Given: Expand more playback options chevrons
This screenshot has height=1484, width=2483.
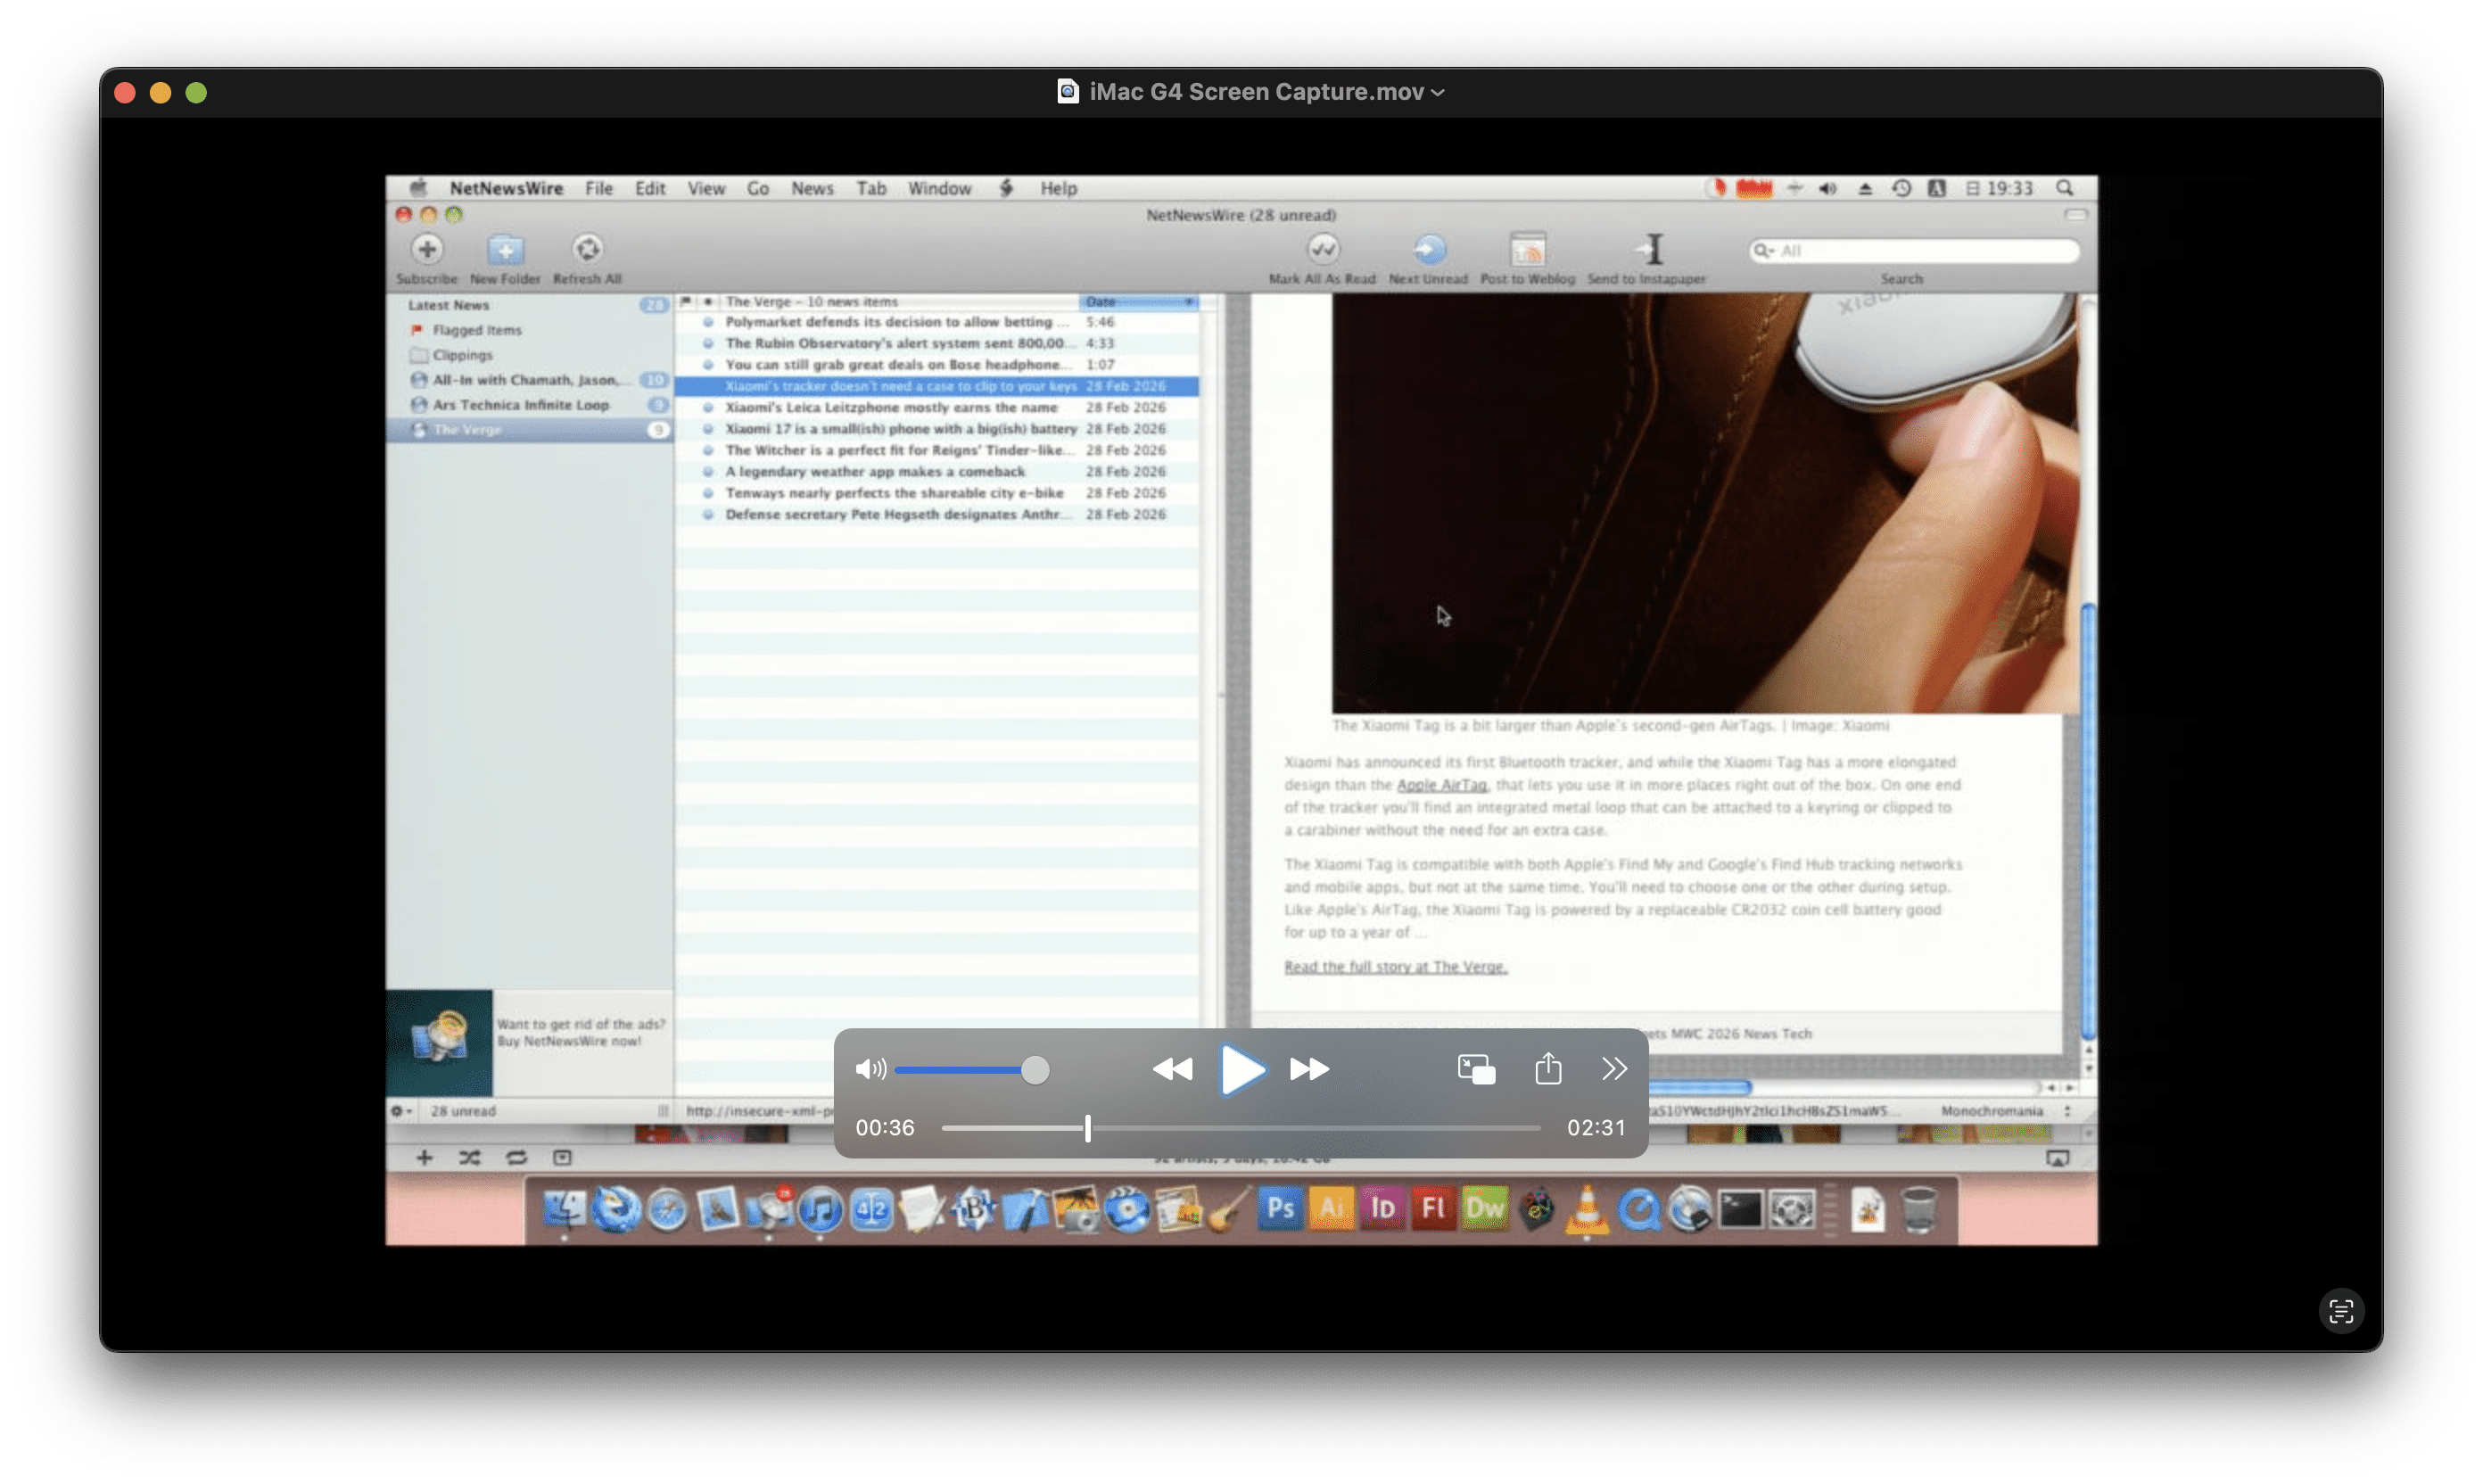Looking at the screenshot, I should coord(1614,1069).
